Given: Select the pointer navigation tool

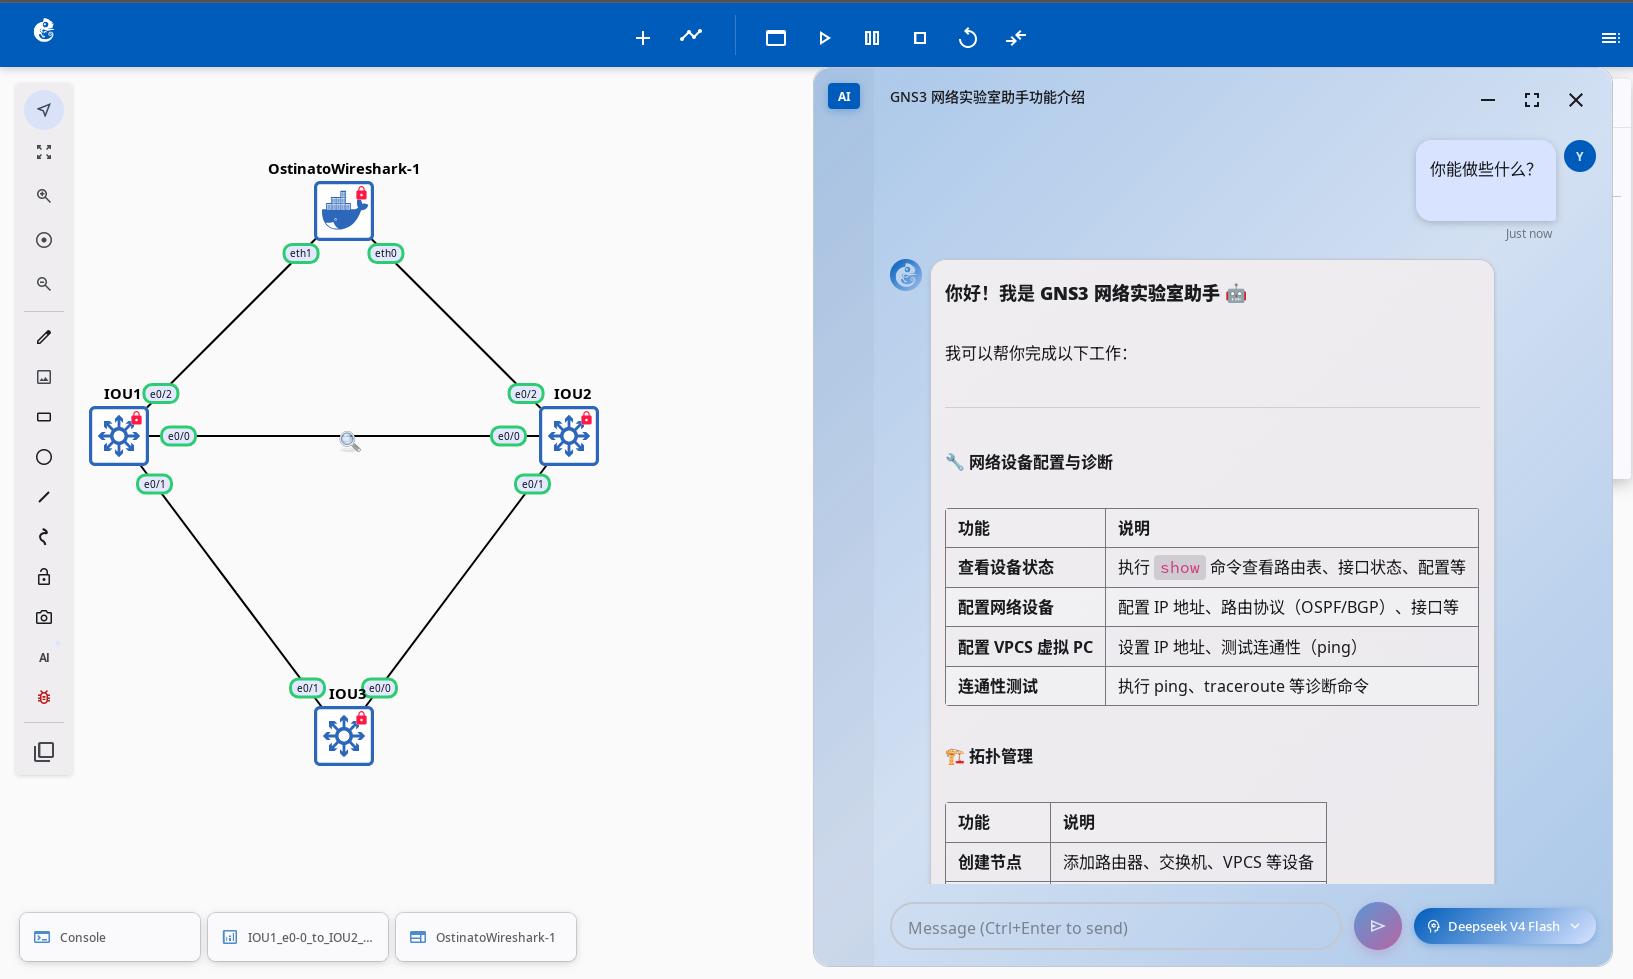Looking at the screenshot, I should click(x=44, y=110).
